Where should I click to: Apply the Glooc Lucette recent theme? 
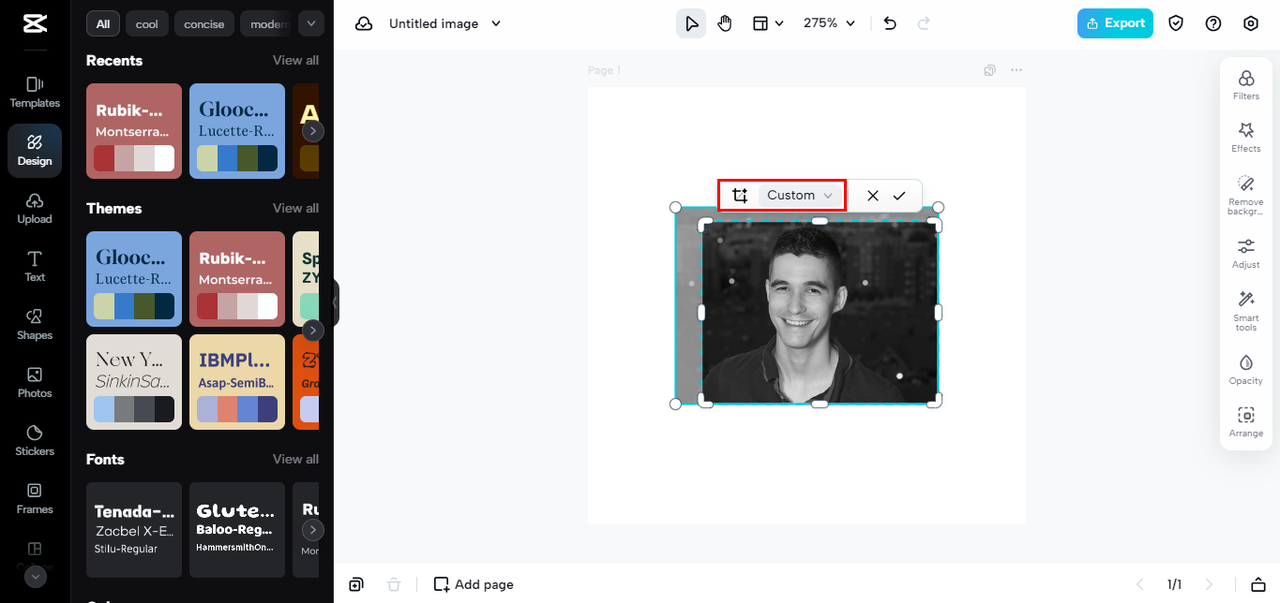pos(237,131)
